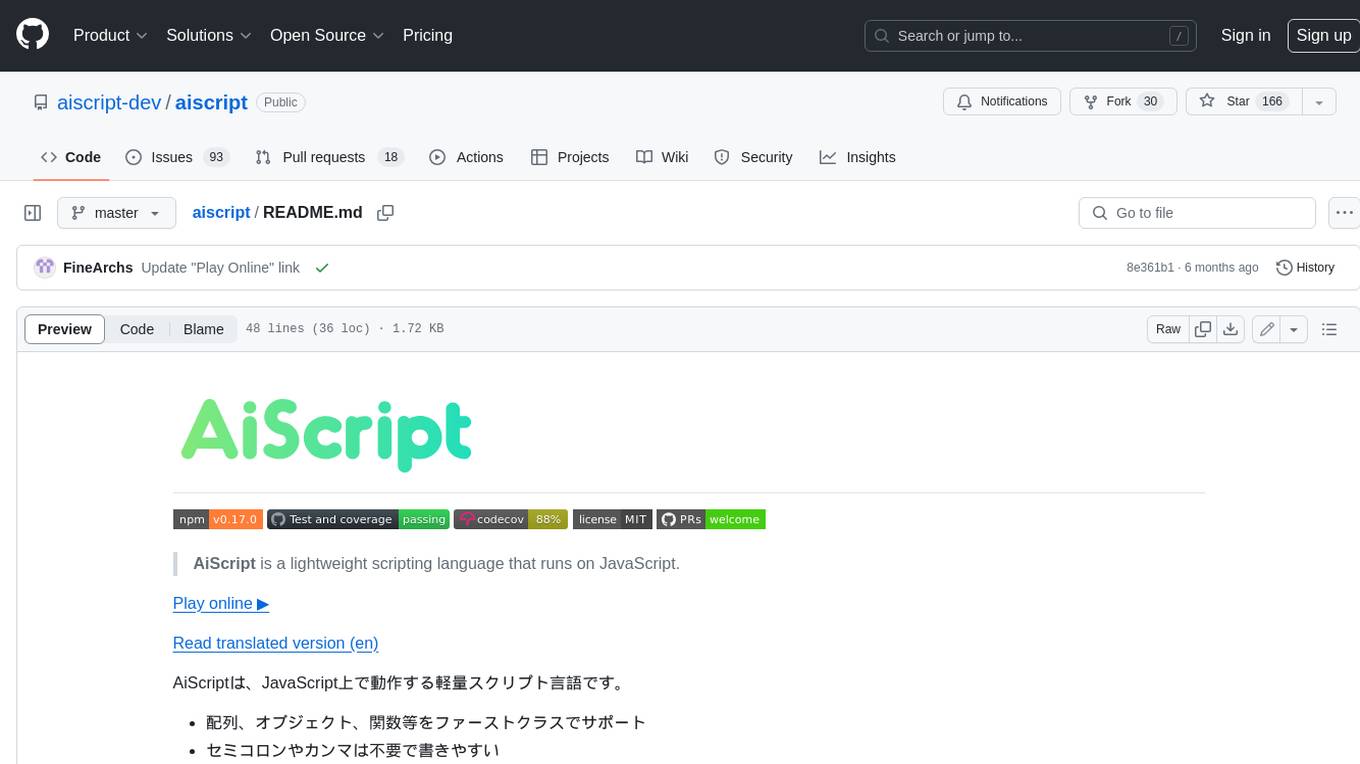Open the Open Source dropdown
This screenshot has width=1360, height=764.
point(327,35)
